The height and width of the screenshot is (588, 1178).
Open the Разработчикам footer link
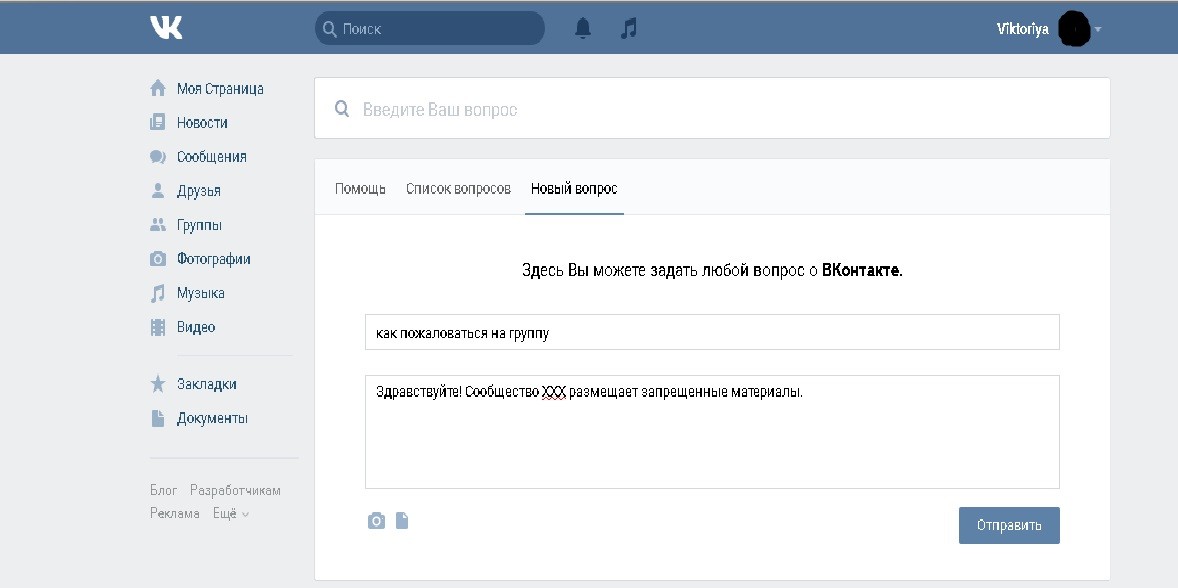coord(235,490)
